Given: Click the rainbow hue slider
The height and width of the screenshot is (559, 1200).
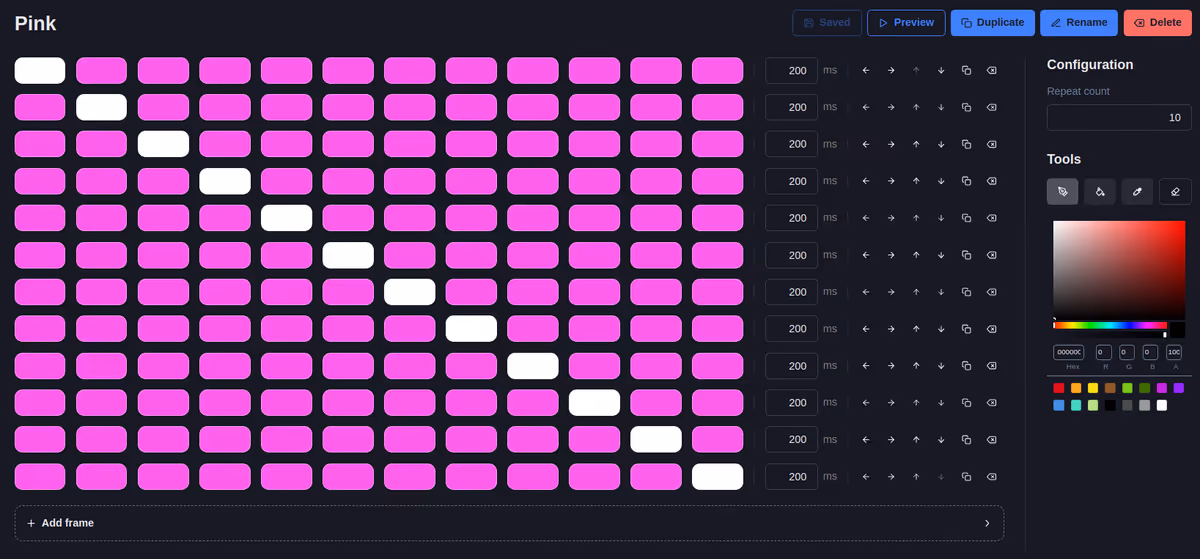Looking at the screenshot, I should (1110, 325).
